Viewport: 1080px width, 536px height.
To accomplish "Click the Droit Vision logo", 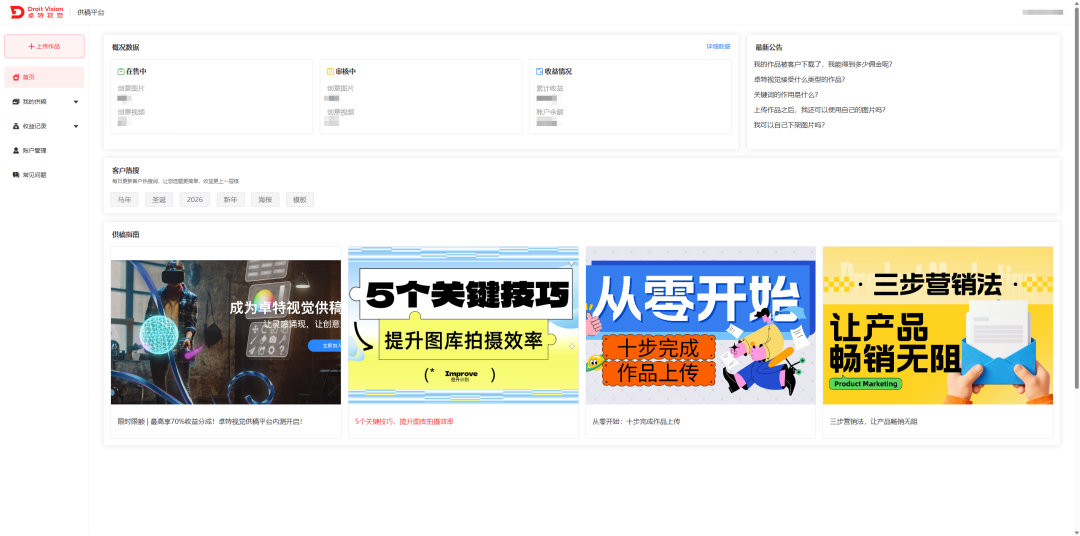I will (37, 12).
